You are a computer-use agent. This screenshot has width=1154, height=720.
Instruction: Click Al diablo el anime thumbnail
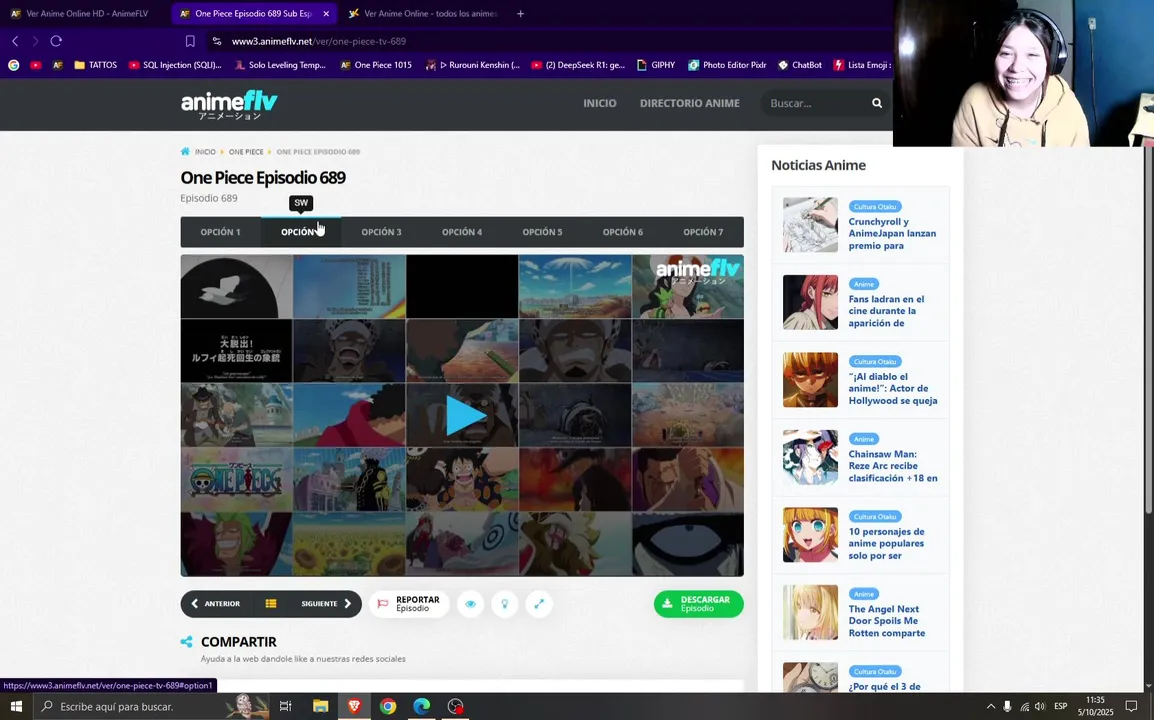pyautogui.click(x=810, y=380)
